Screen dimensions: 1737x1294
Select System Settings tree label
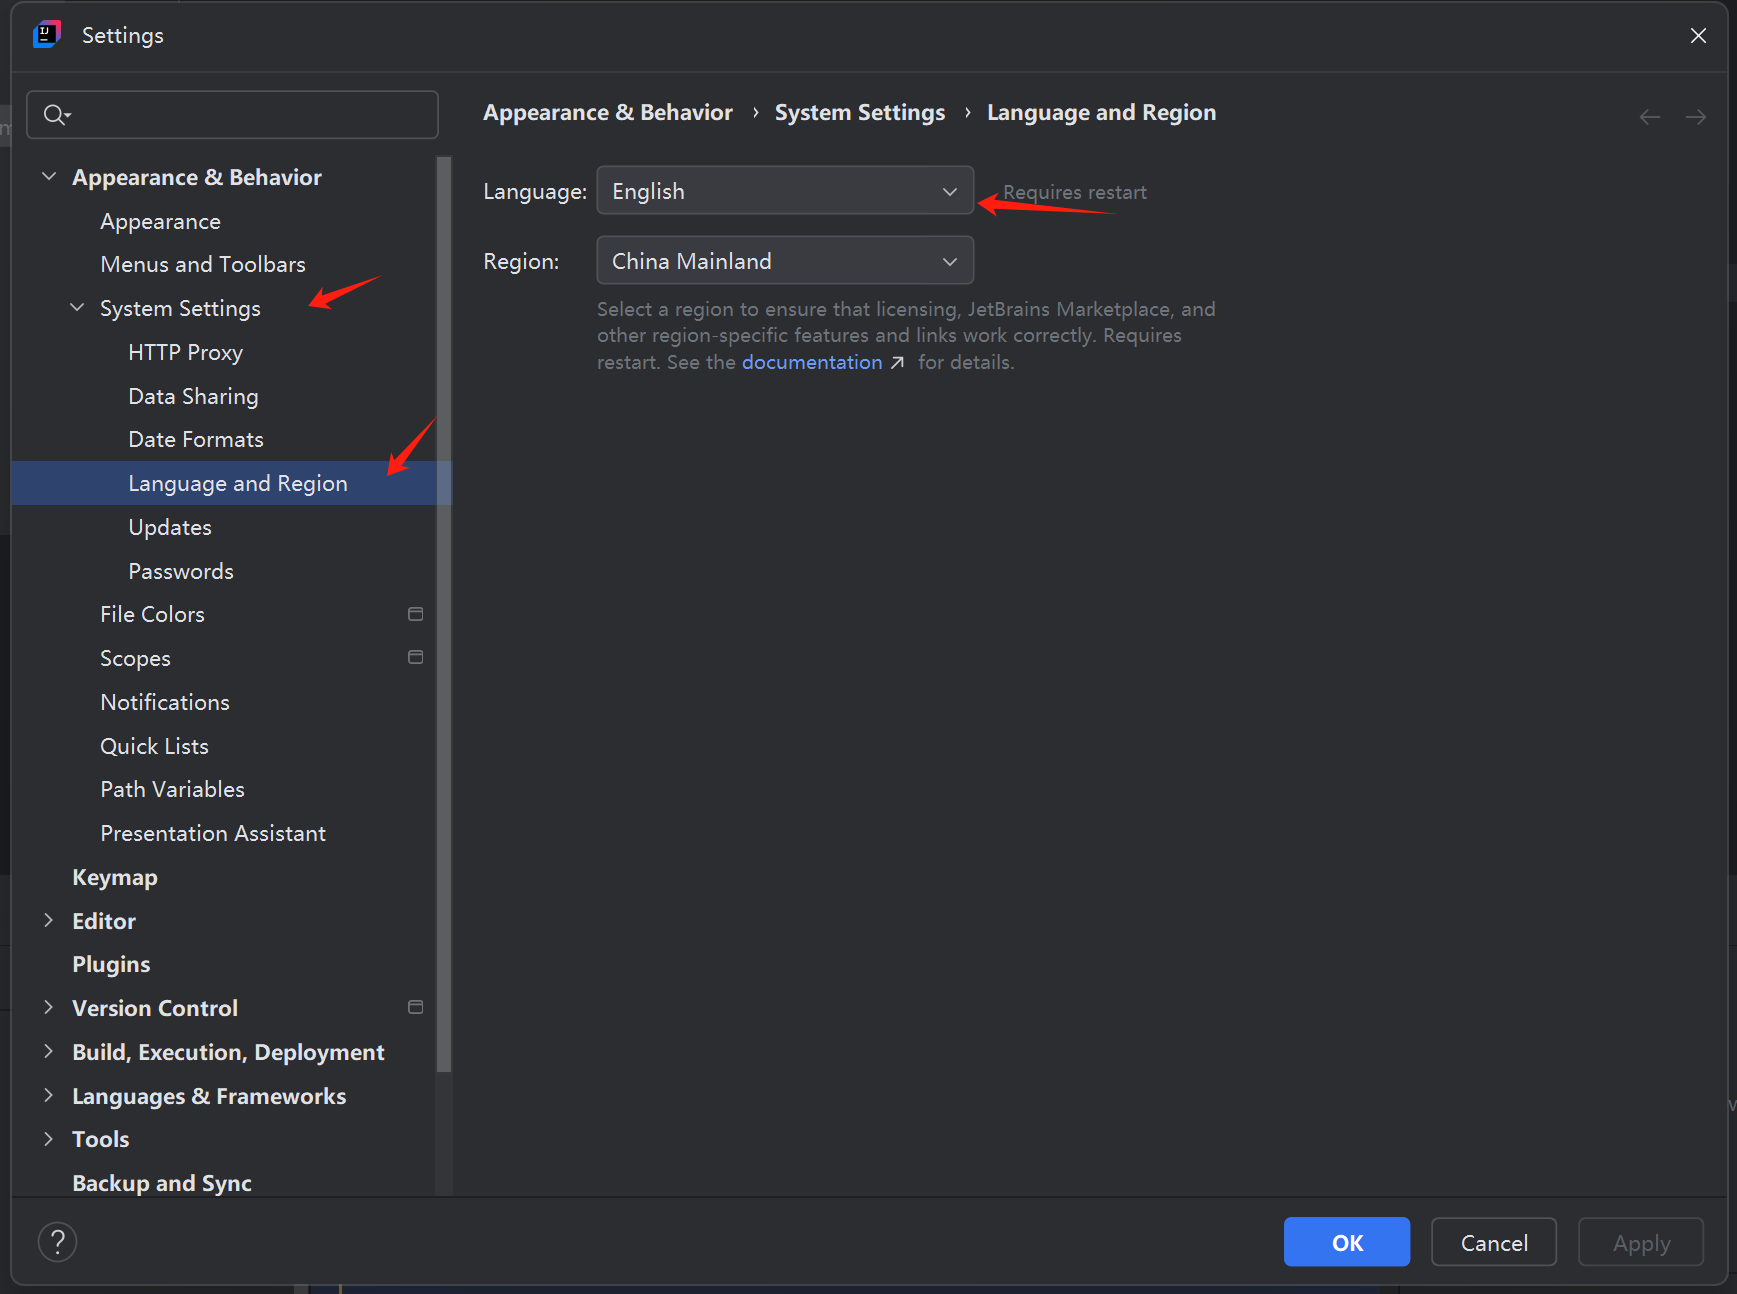click(x=180, y=308)
